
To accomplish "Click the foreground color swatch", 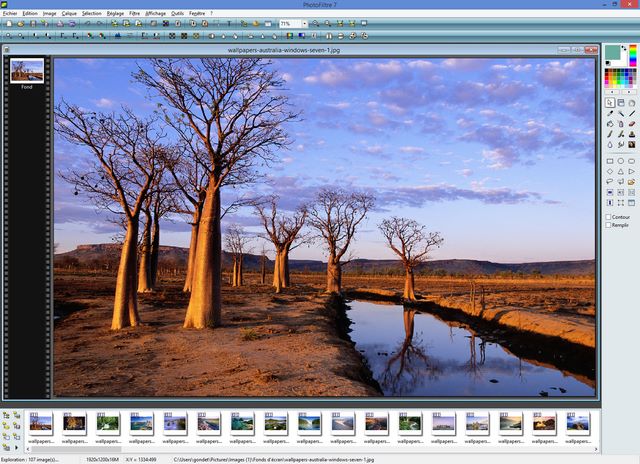I will 612,53.
